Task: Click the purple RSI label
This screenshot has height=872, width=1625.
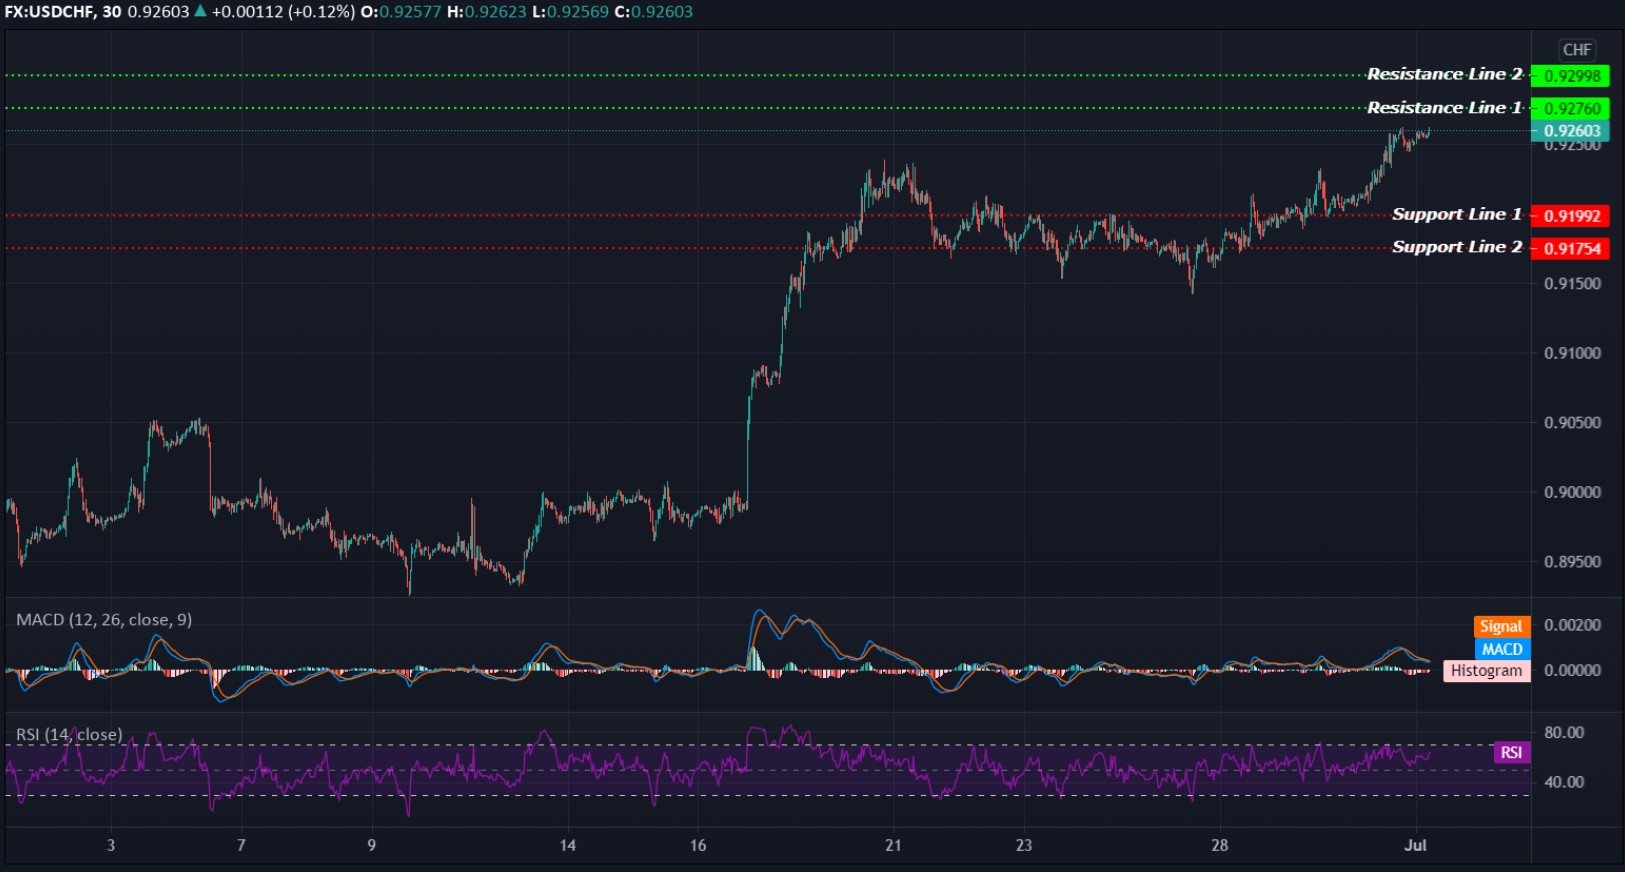Action: click(1511, 753)
